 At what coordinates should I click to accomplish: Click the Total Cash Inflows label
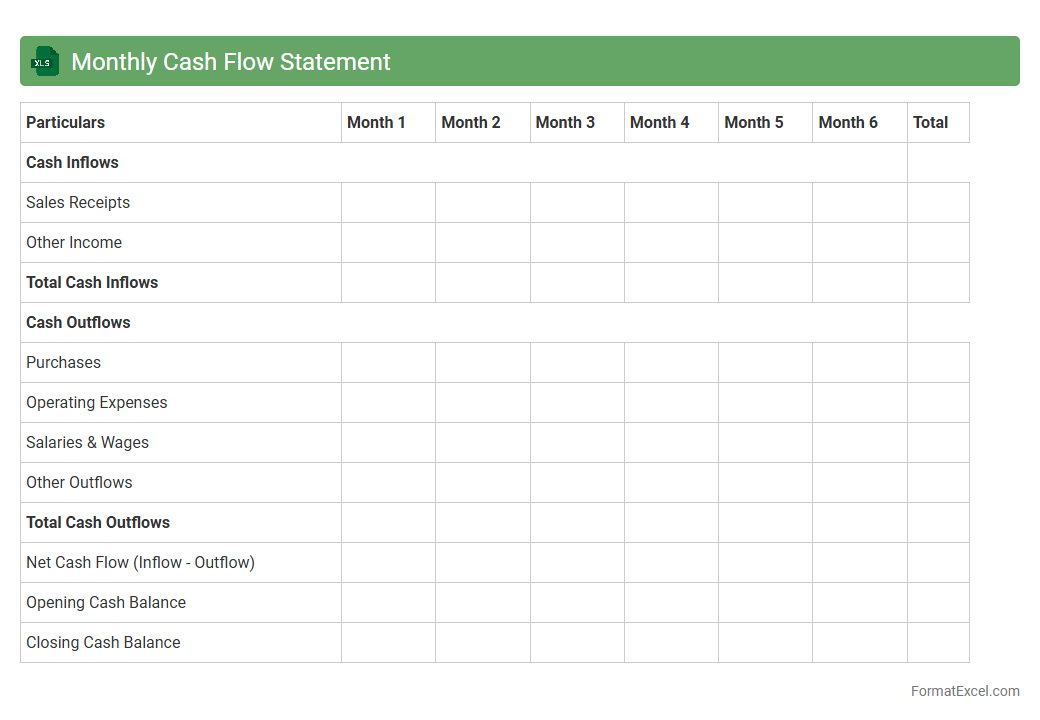point(92,282)
